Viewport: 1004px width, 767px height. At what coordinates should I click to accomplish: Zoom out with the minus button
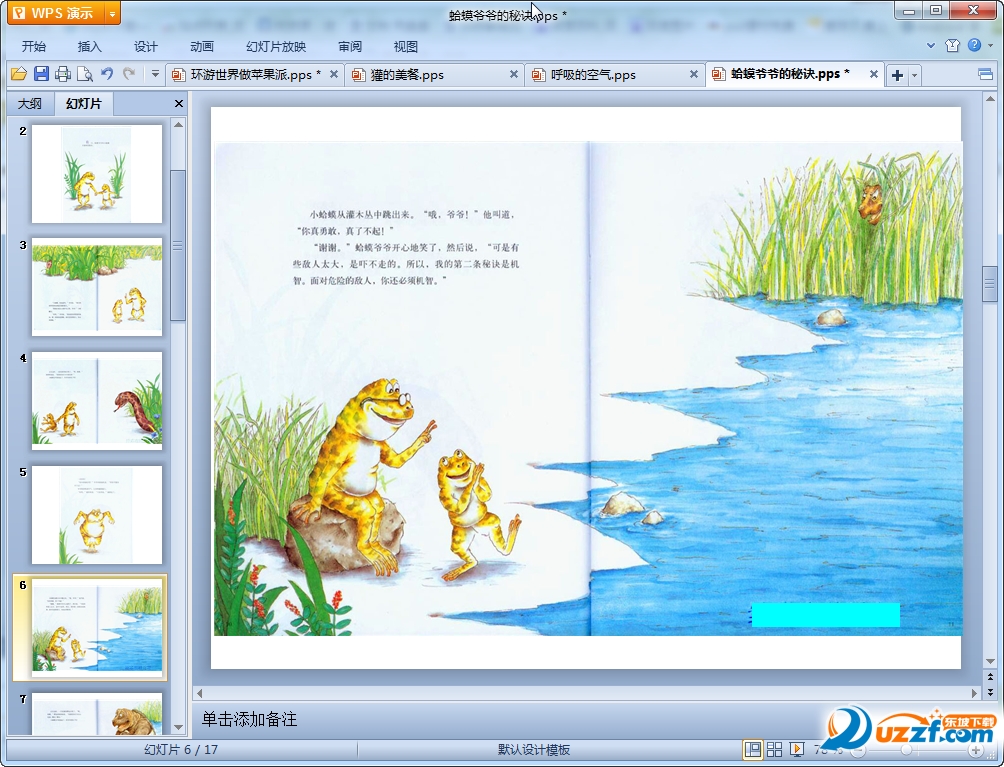tap(858, 750)
